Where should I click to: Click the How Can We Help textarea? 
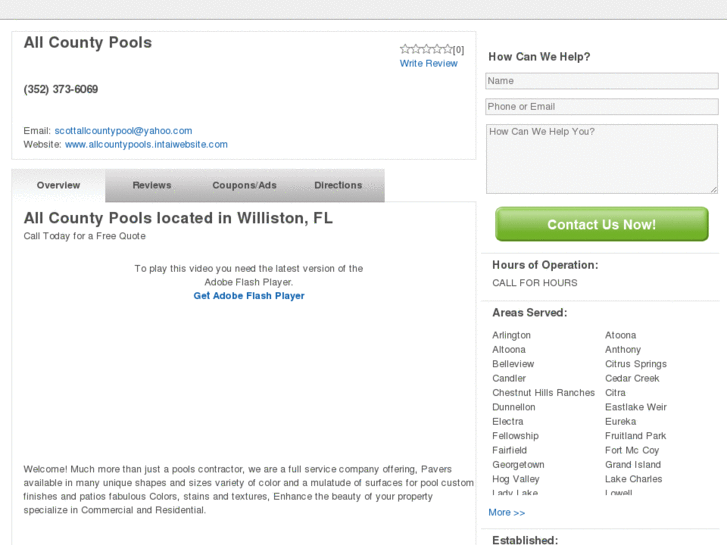(x=601, y=158)
